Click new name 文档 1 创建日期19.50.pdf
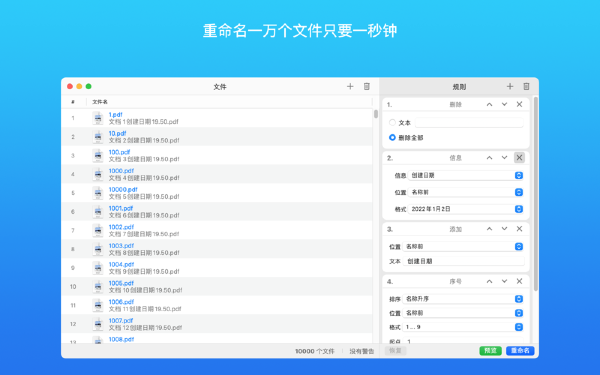This screenshot has height=375, width=600. coord(143,122)
